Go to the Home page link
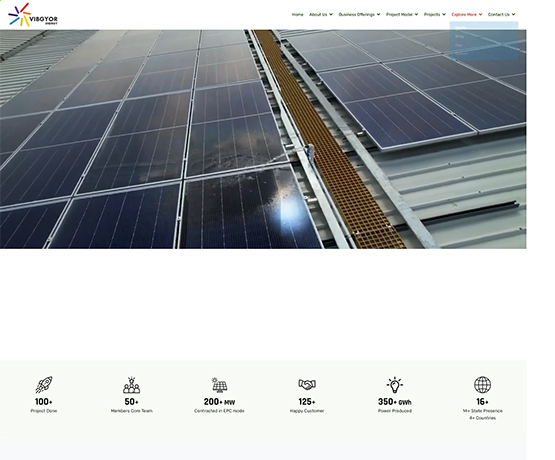 297,15
